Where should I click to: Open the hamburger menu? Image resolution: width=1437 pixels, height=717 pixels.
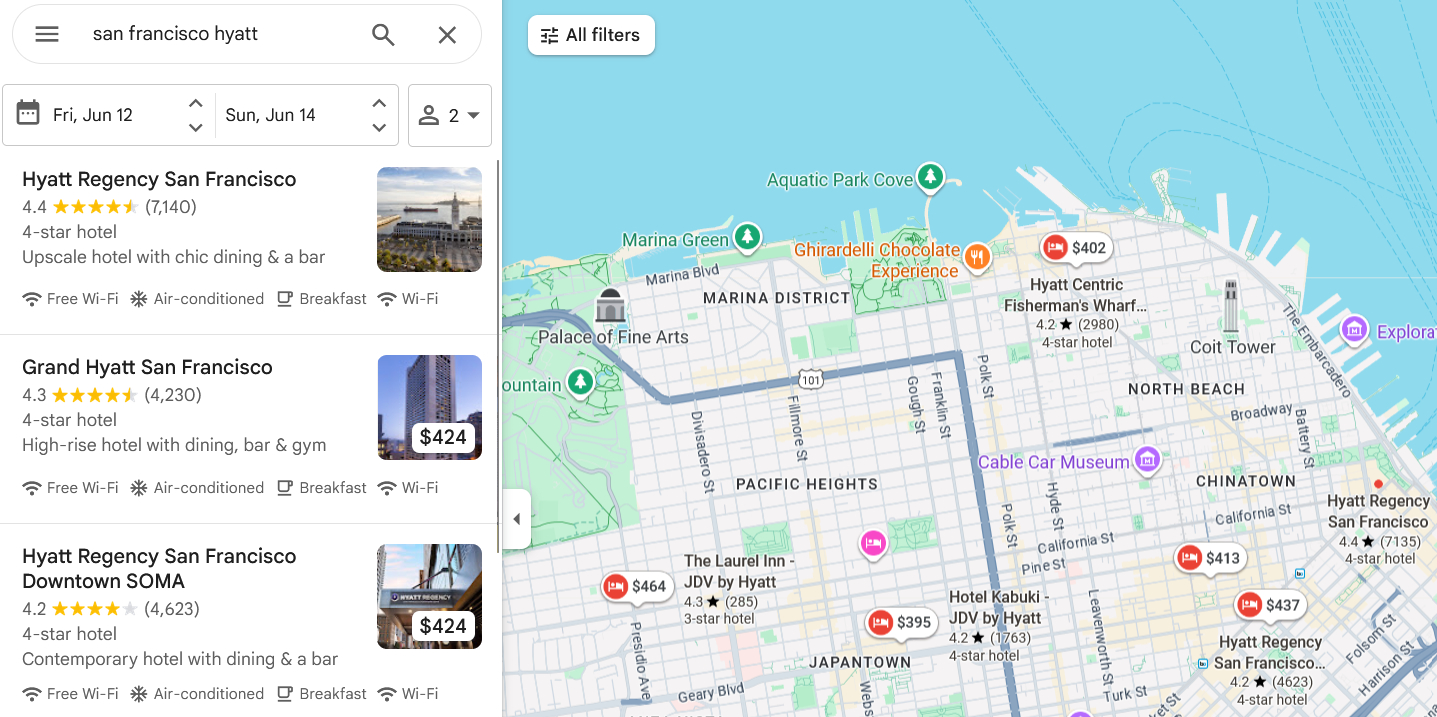tap(47, 34)
